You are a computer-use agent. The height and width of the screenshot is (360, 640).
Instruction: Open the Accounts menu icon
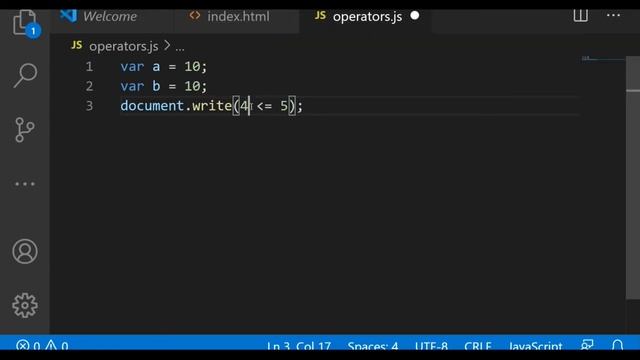(25, 251)
